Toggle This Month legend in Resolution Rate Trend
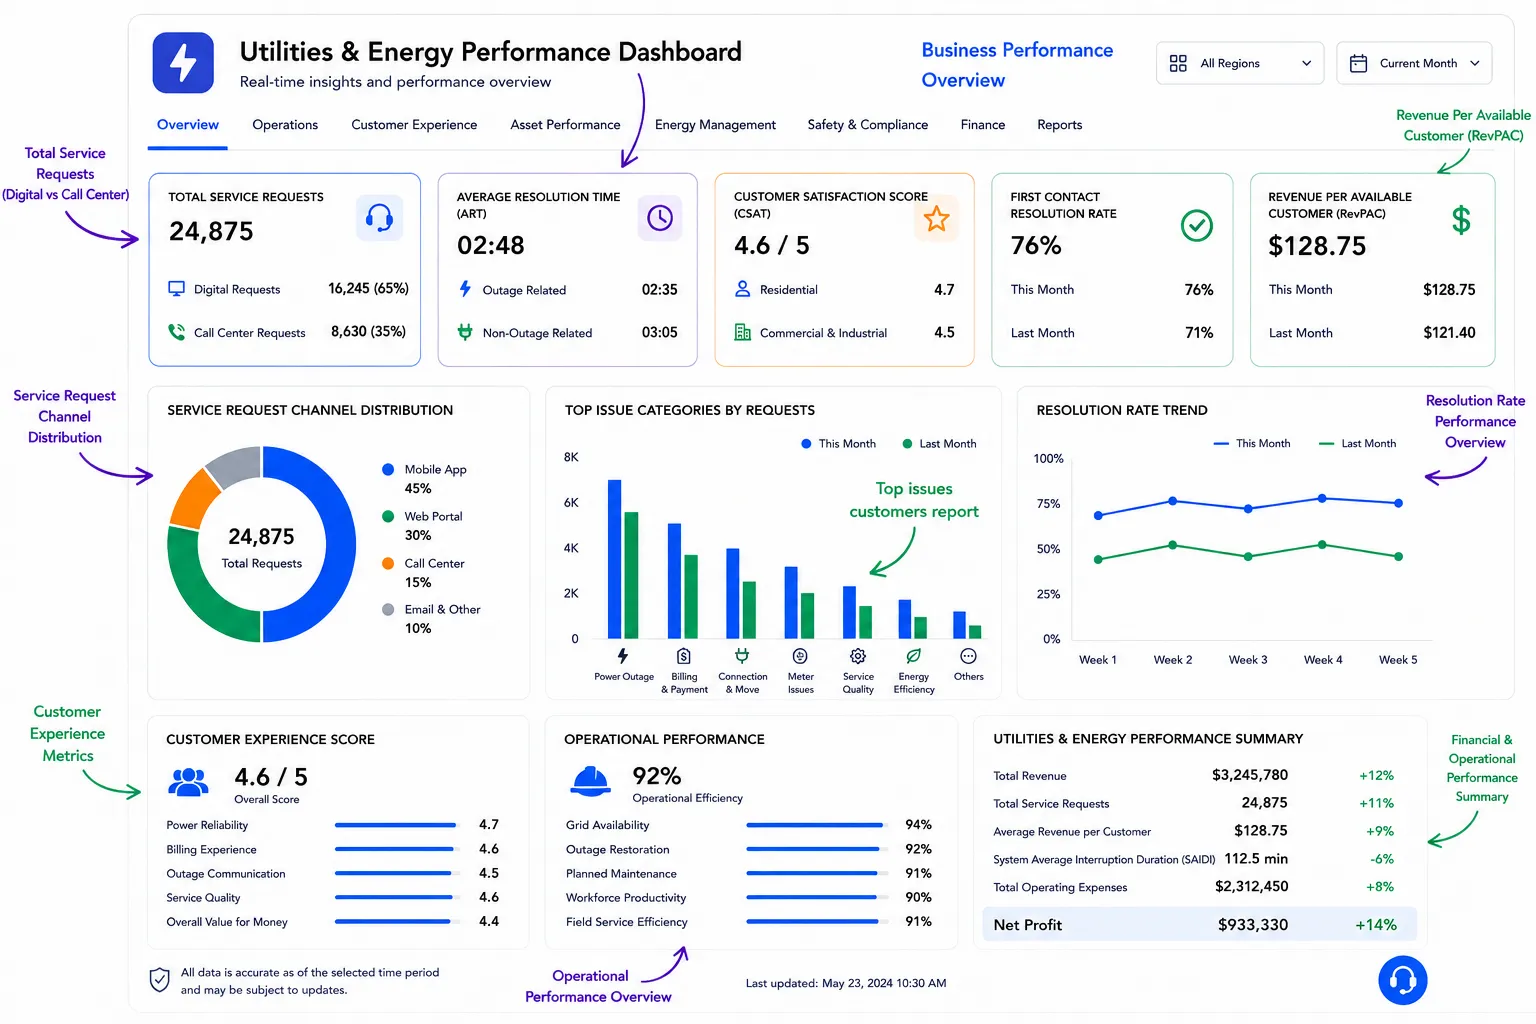Viewport: 1536px width, 1024px height. [x=1252, y=443]
